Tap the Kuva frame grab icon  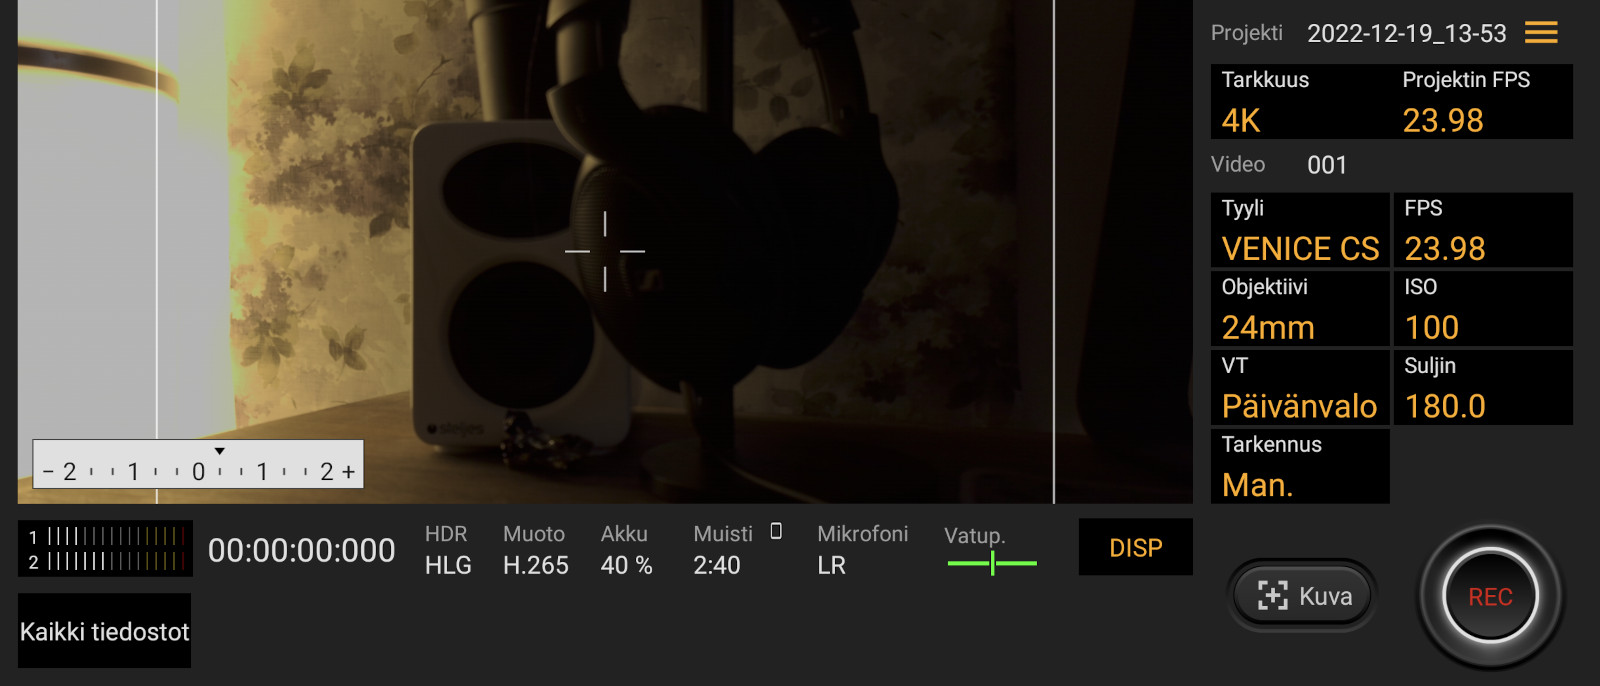pyautogui.click(x=1272, y=596)
